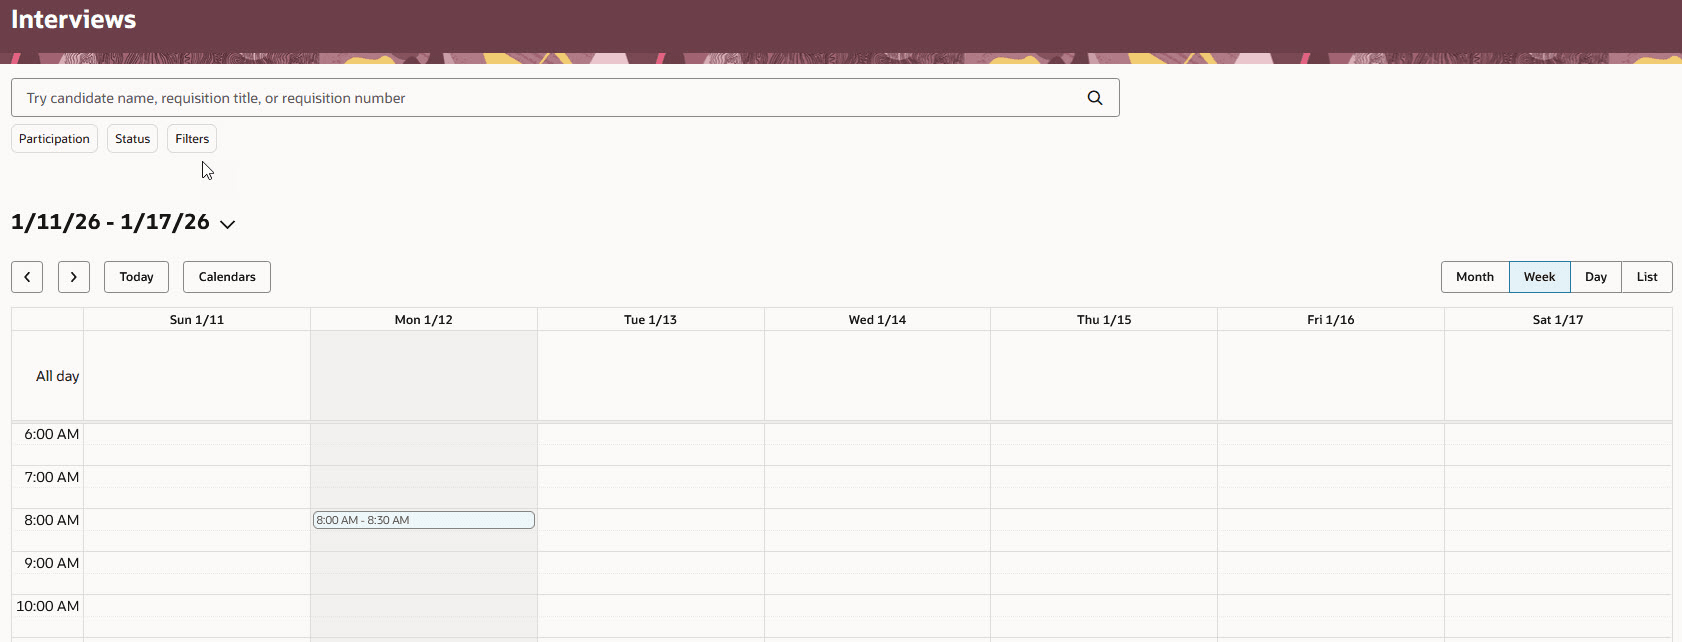This screenshot has width=1682, height=642.
Task: Select the Mon 1/12 column header
Action: (x=424, y=320)
